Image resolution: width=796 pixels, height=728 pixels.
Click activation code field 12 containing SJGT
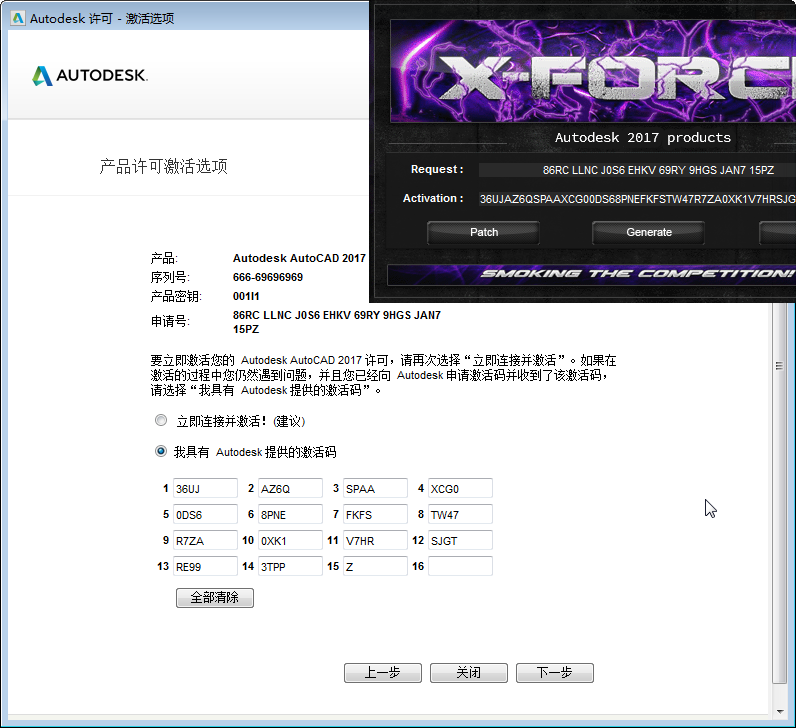click(x=460, y=540)
